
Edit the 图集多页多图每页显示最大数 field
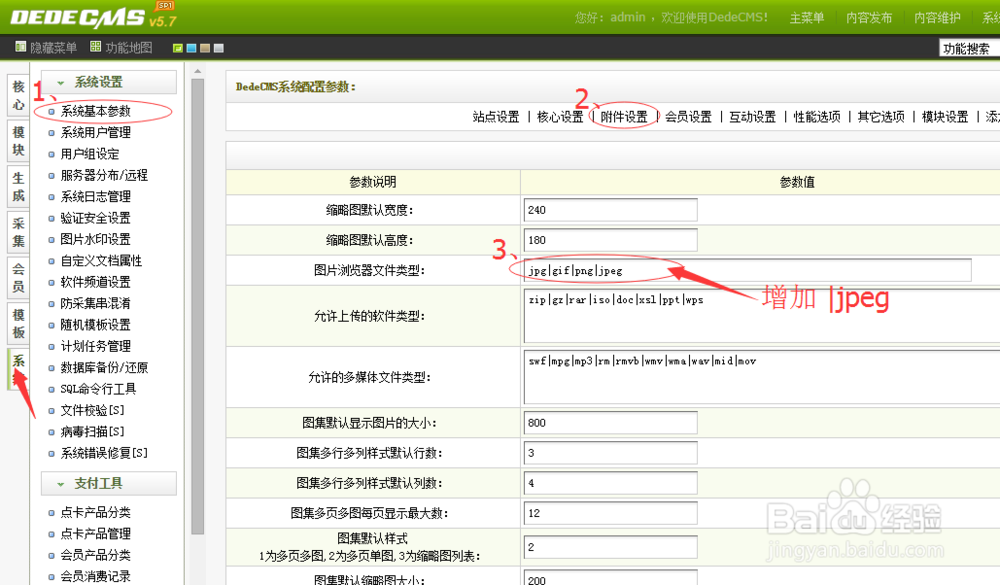coord(610,513)
